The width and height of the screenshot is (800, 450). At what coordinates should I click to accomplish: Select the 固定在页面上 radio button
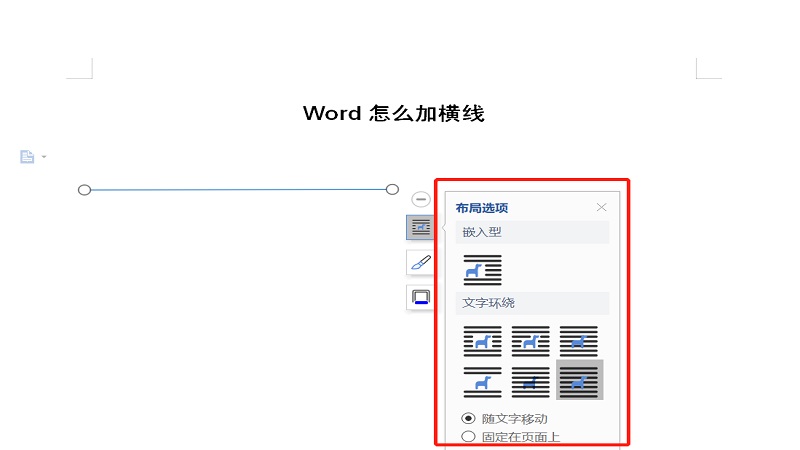(x=468, y=437)
